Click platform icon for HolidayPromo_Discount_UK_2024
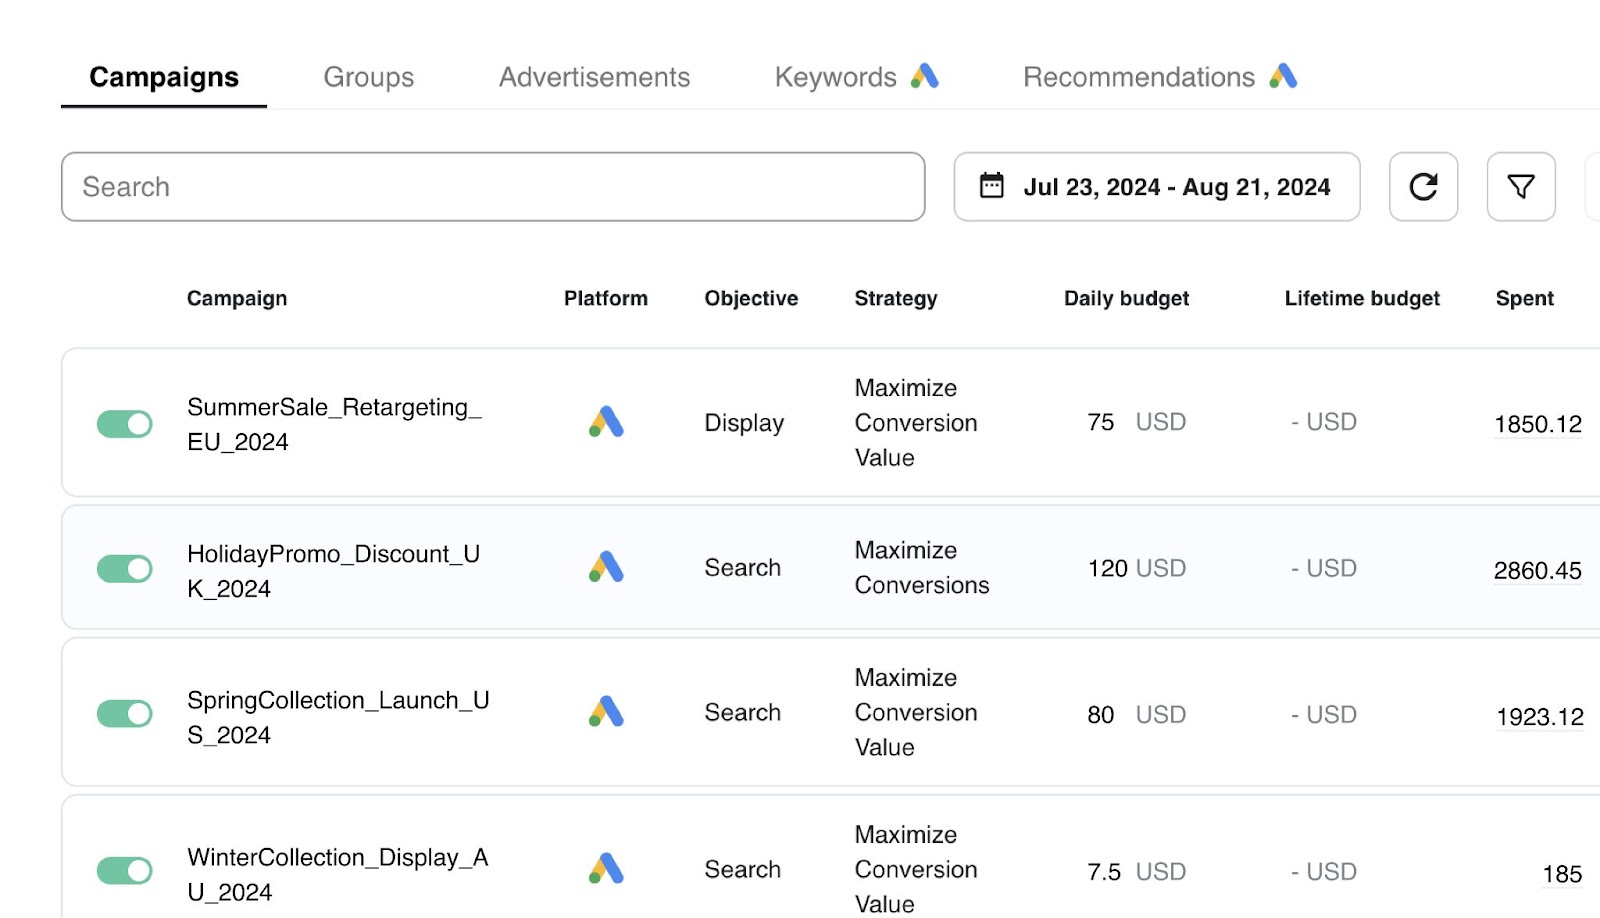The image size is (1600, 918). [x=606, y=567]
